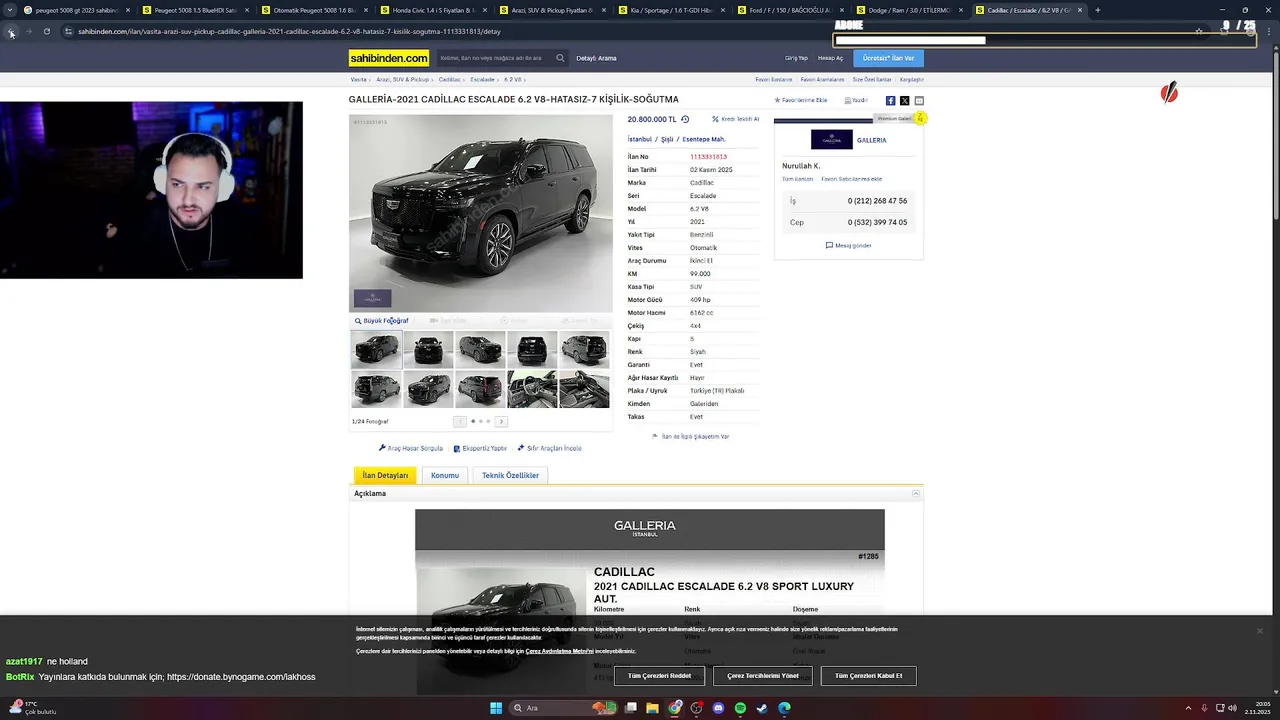Reload the page in browser toolbar
Screen dimensions: 1280x720
[x=46, y=31]
